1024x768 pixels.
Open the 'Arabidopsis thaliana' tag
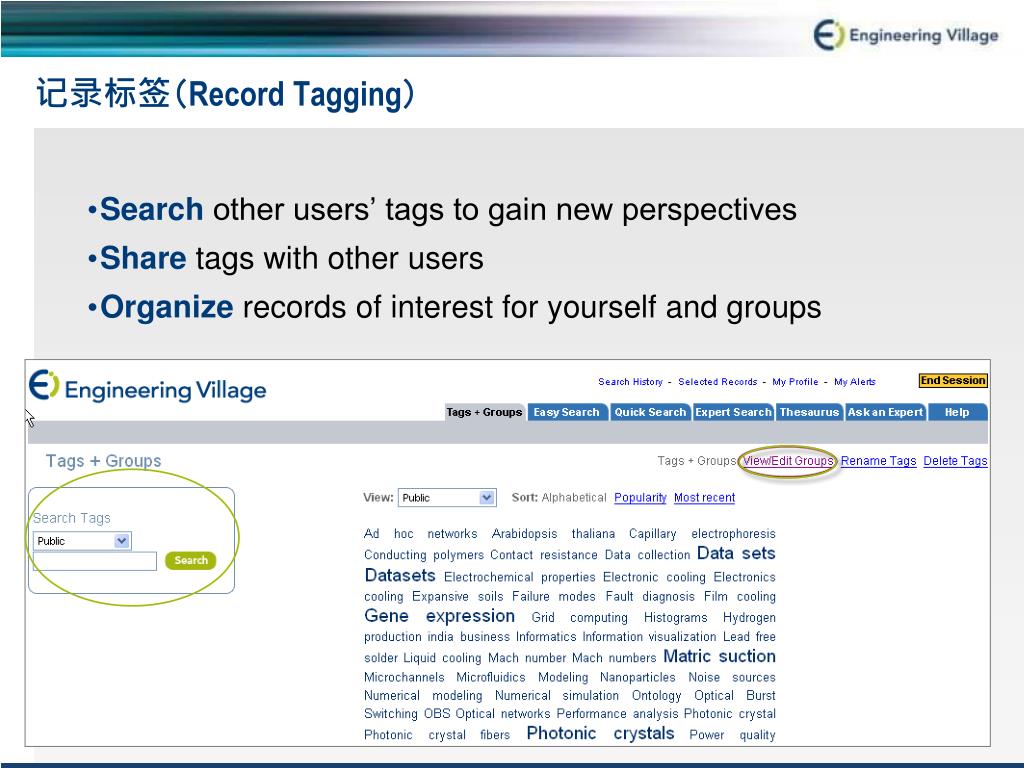pos(553,534)
